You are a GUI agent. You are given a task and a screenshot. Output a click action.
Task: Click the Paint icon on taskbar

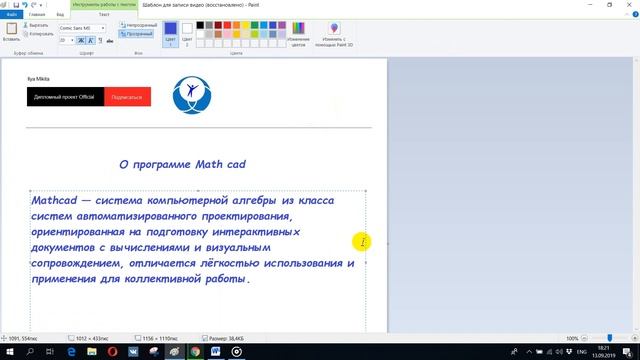[174, 351]
